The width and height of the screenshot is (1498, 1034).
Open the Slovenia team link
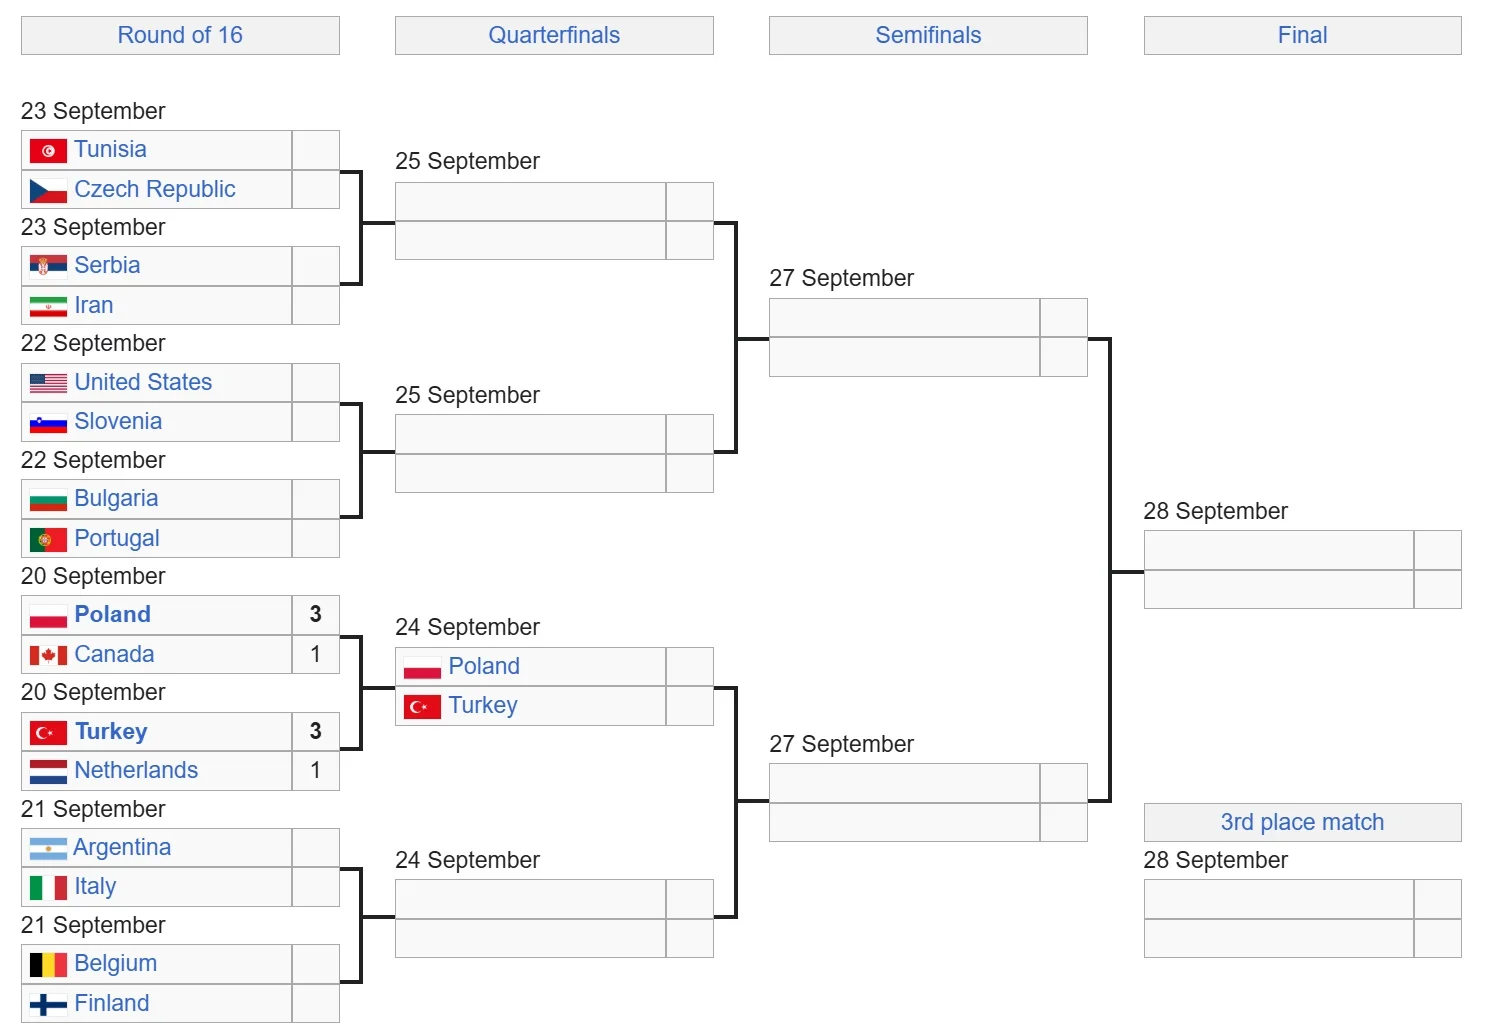click(118, 421)
